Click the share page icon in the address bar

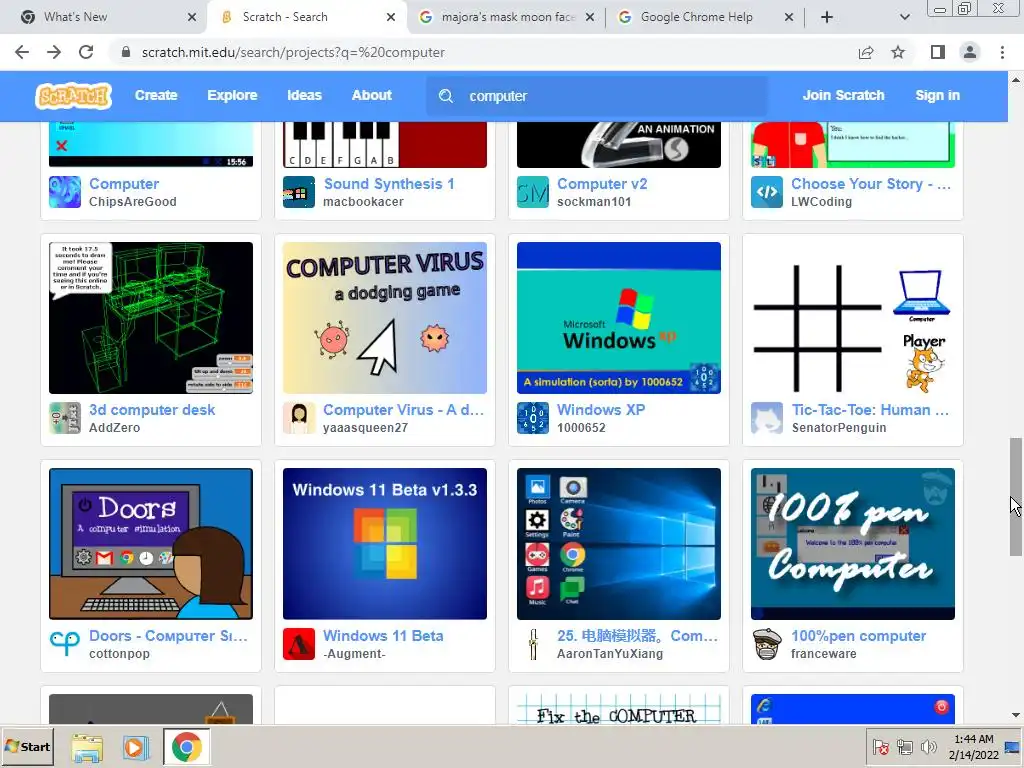[x=866, y=52]
